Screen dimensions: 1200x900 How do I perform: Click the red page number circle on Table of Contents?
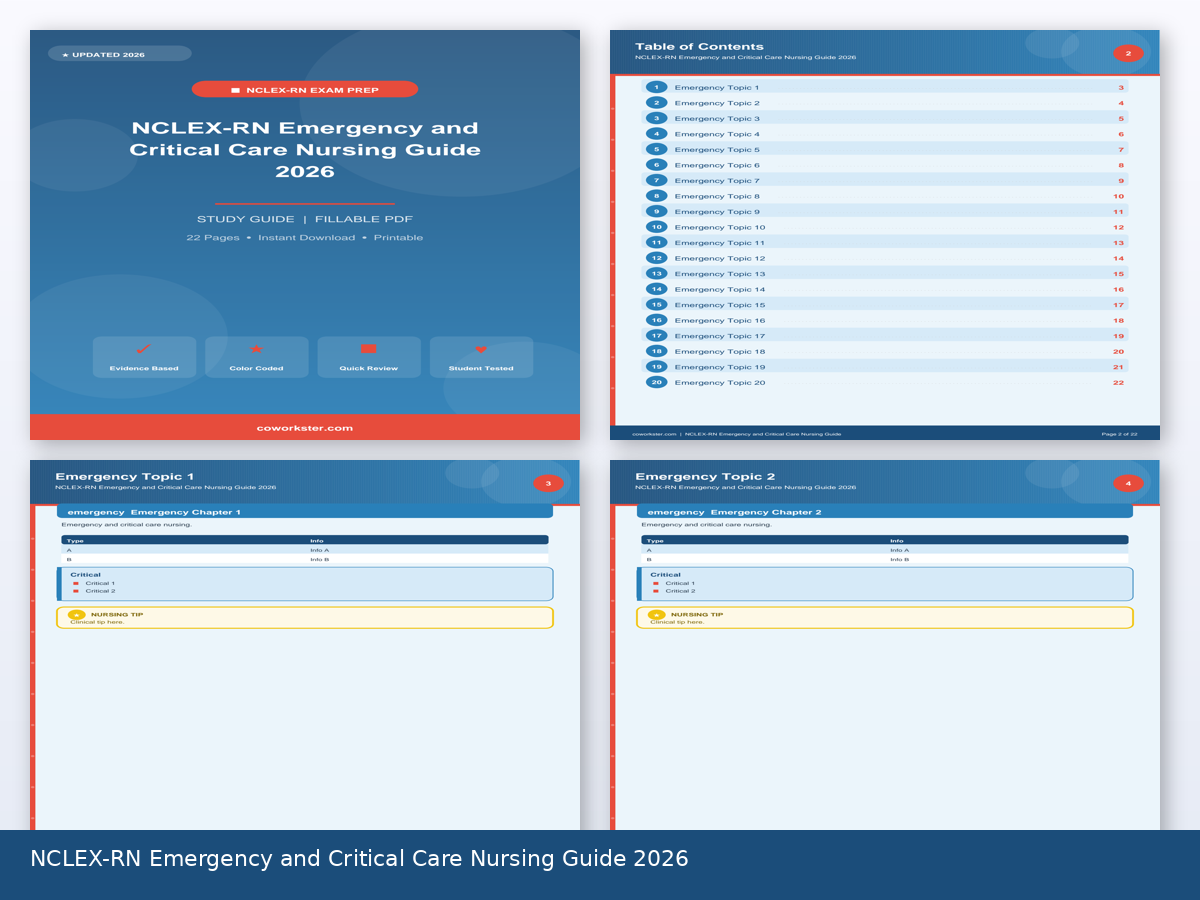click(1128, 52)
